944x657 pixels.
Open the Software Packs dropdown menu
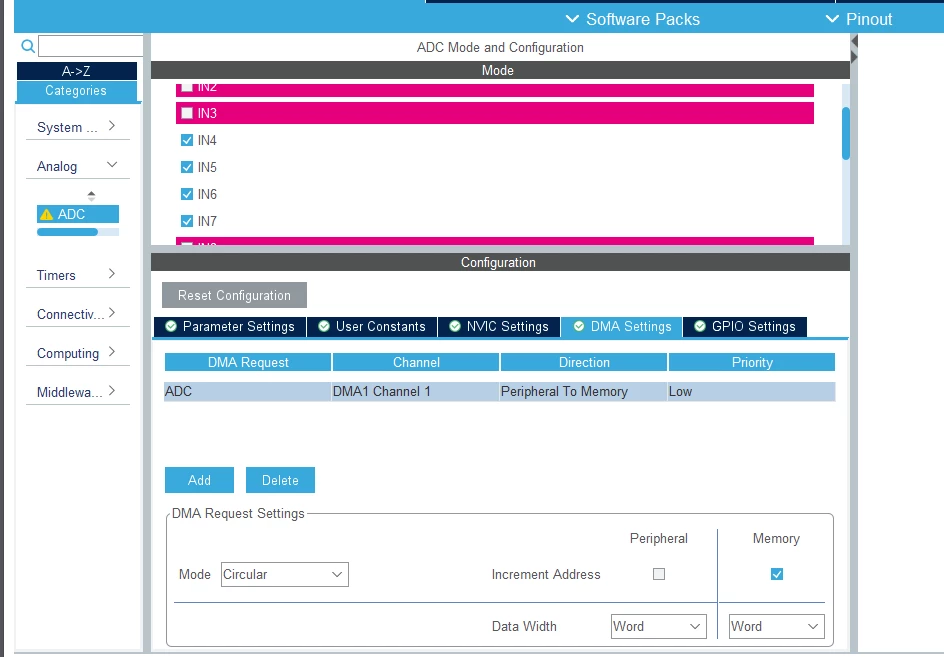point(632,19)
